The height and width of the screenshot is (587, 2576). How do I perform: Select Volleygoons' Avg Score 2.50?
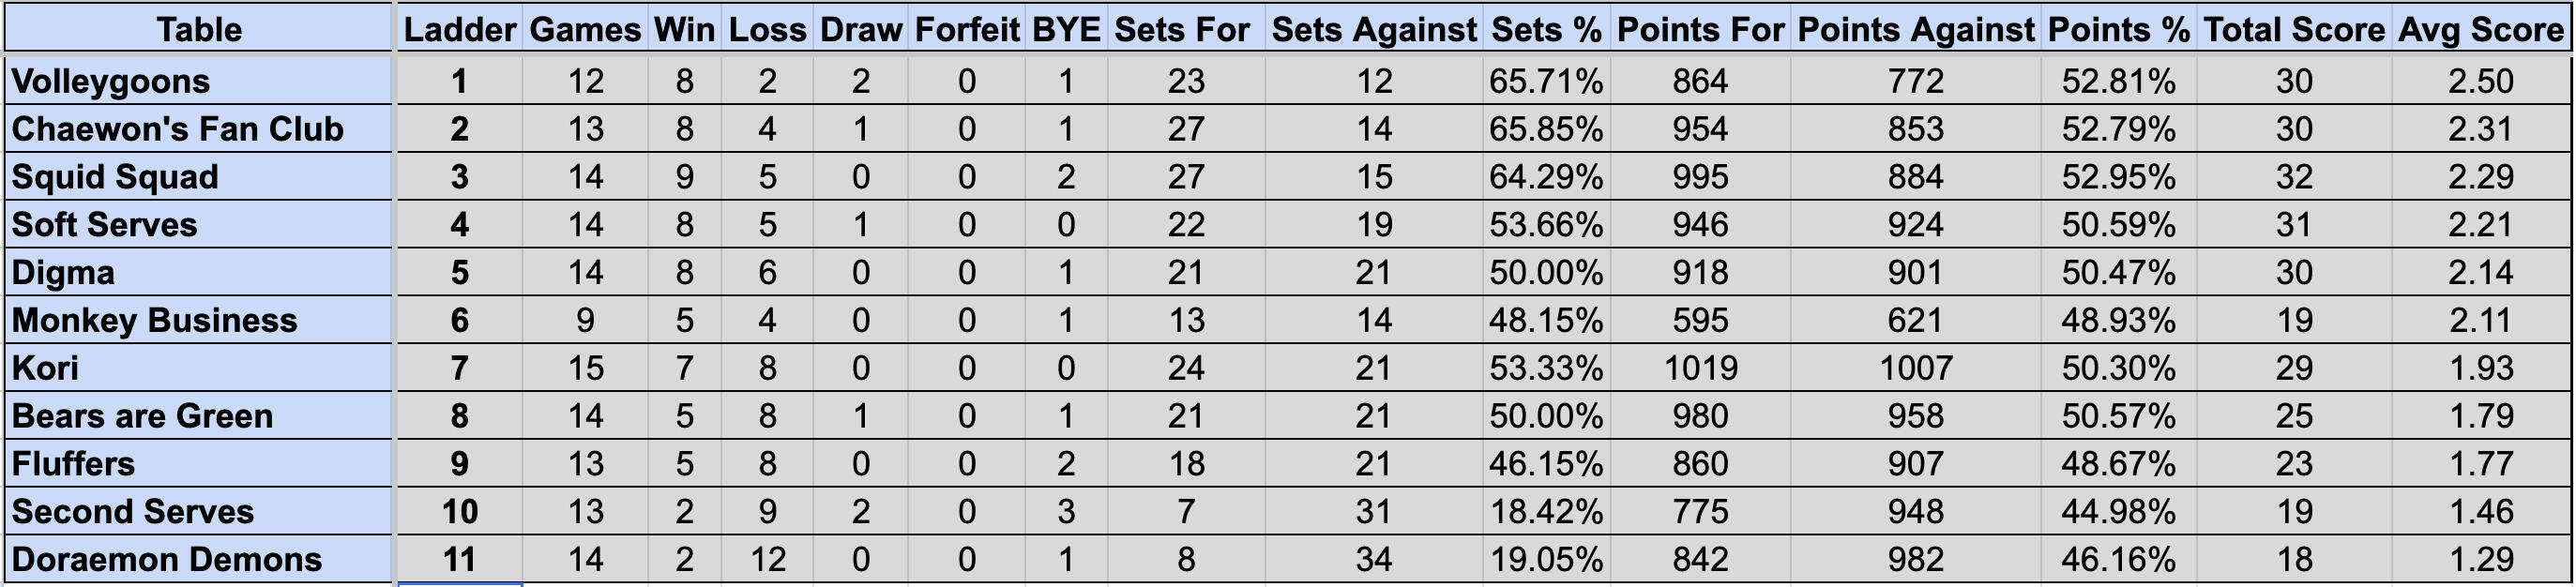pyautogui.click(x=2481, y=81)
